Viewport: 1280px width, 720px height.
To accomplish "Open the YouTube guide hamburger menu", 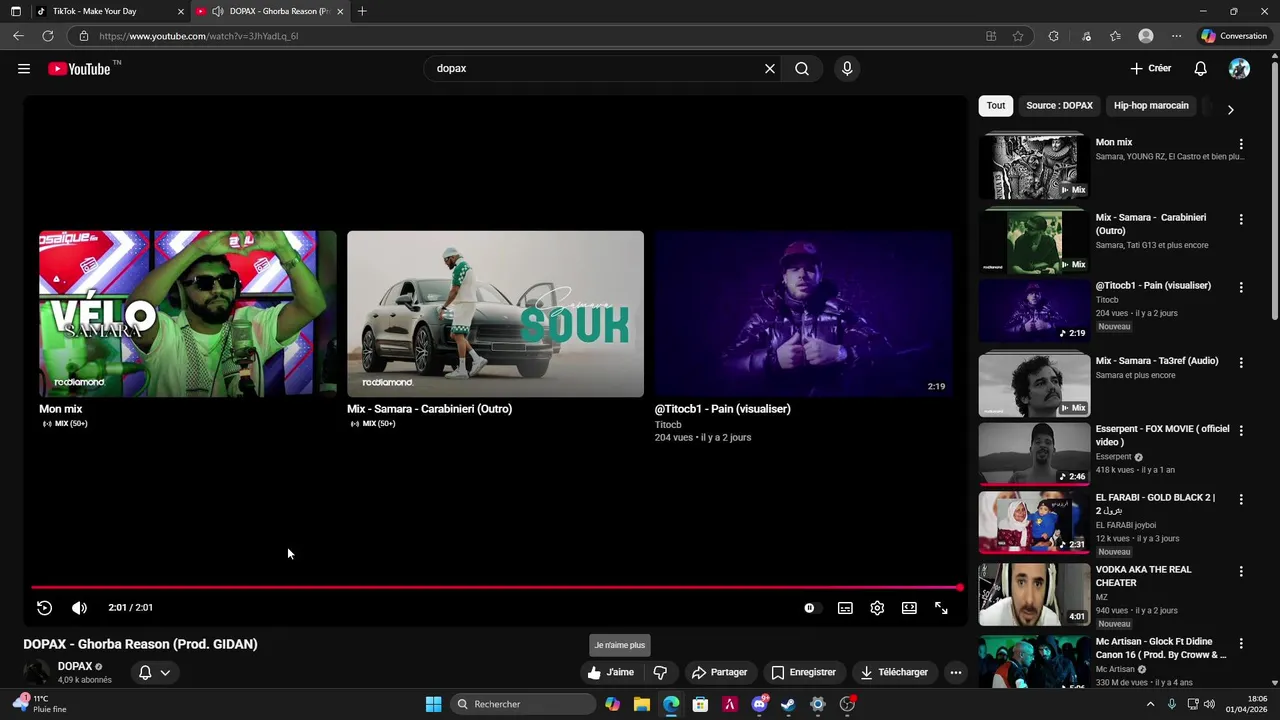I will click(x=24, y=69).
